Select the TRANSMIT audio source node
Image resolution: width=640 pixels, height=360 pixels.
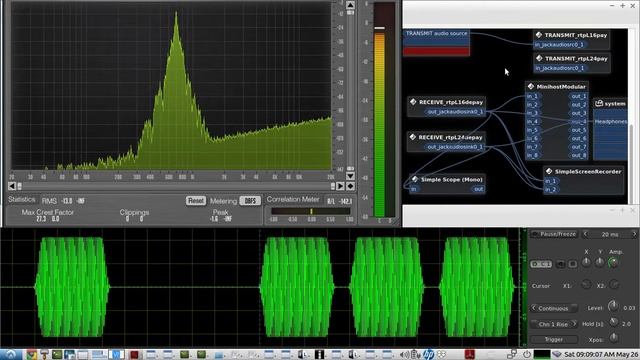point(436,42)
